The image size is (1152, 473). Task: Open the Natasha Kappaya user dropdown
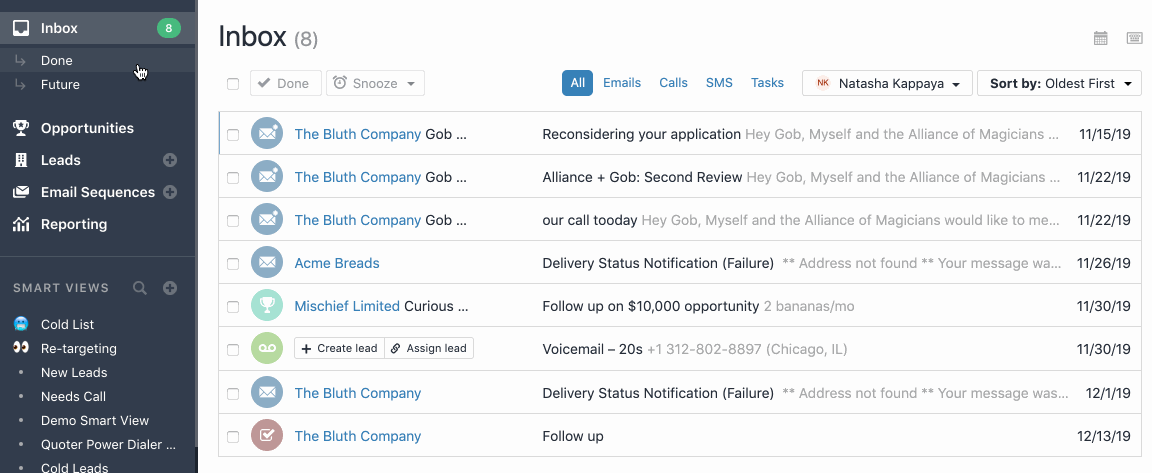(887, 83)
